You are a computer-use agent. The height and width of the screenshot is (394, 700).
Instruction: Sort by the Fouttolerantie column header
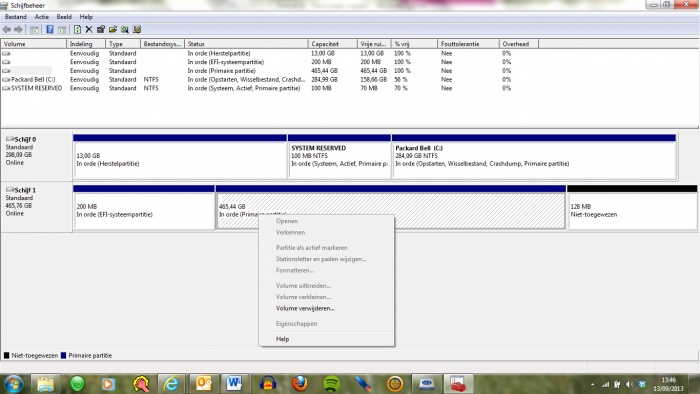[x=468, y=44]
